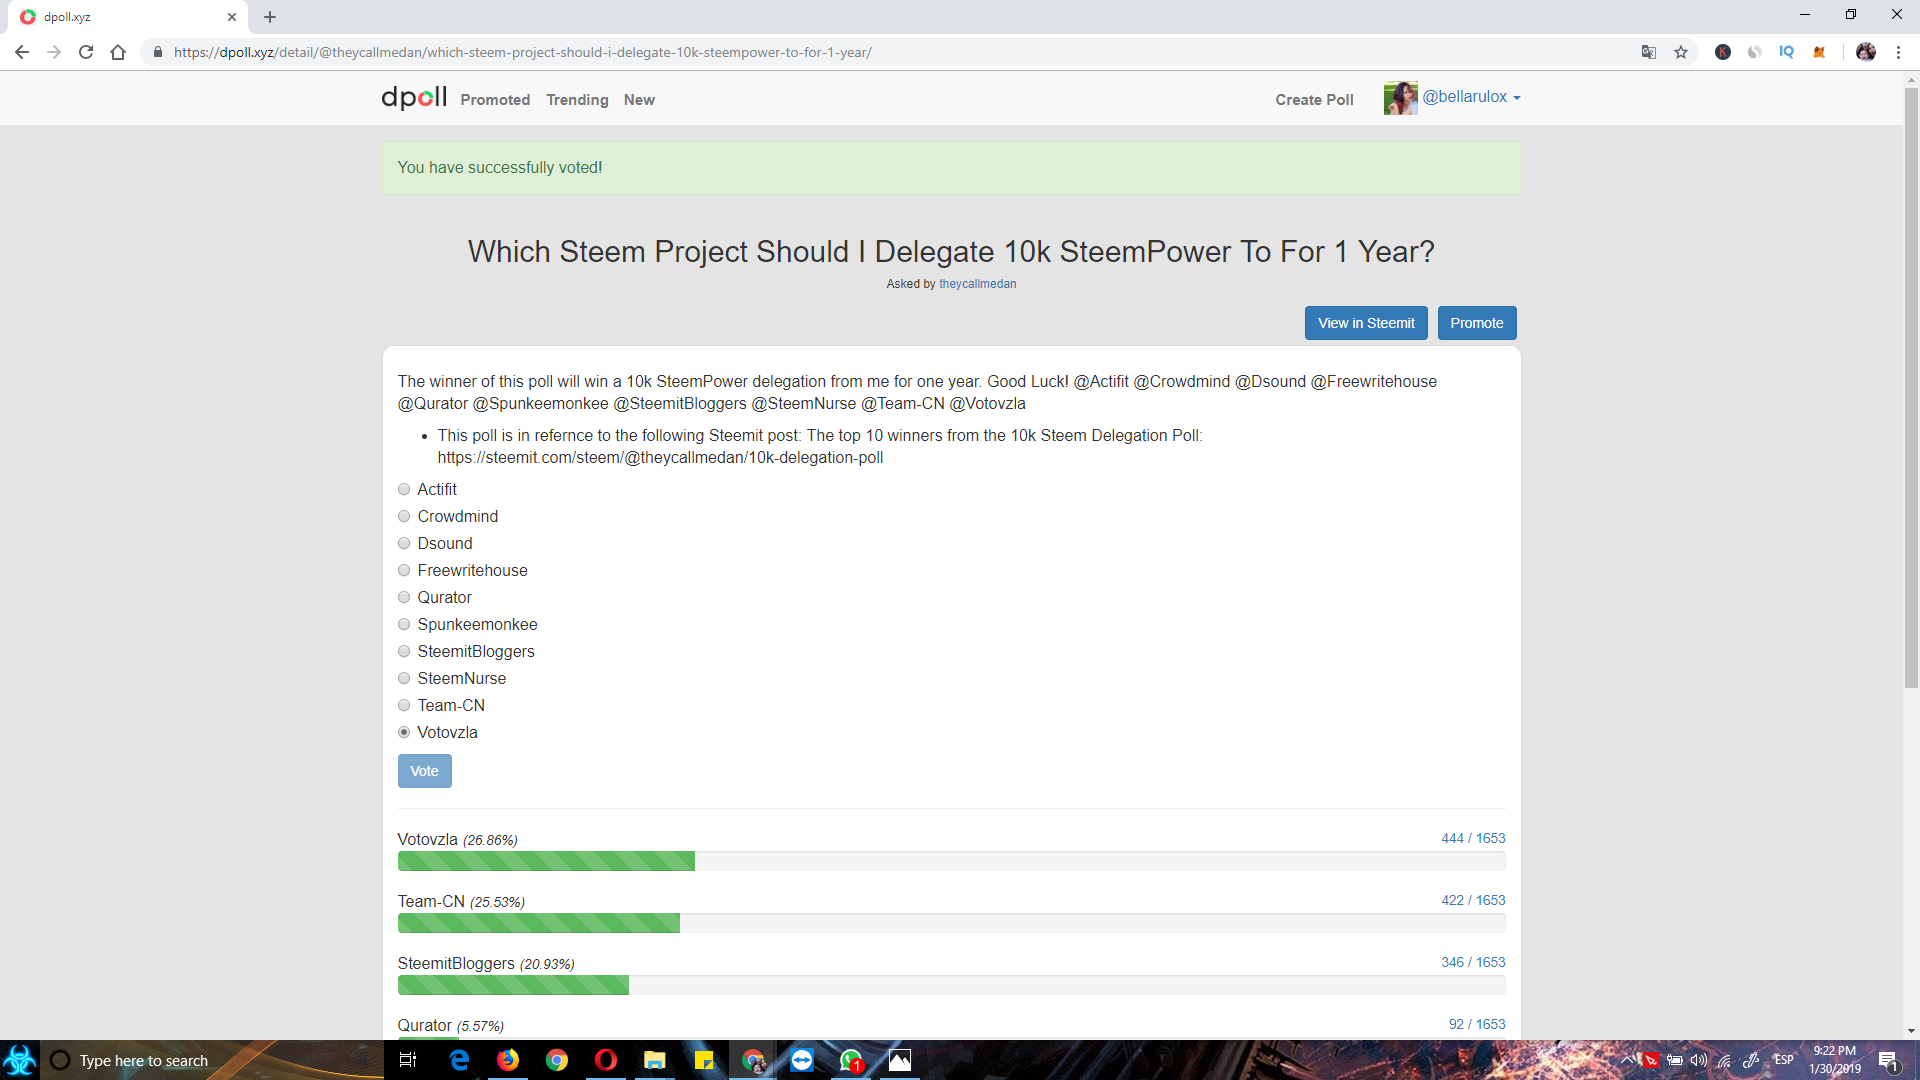Click the Google Translate icon in address bar
This screenshot has width=1920, height=1080.
[1649, 52]
